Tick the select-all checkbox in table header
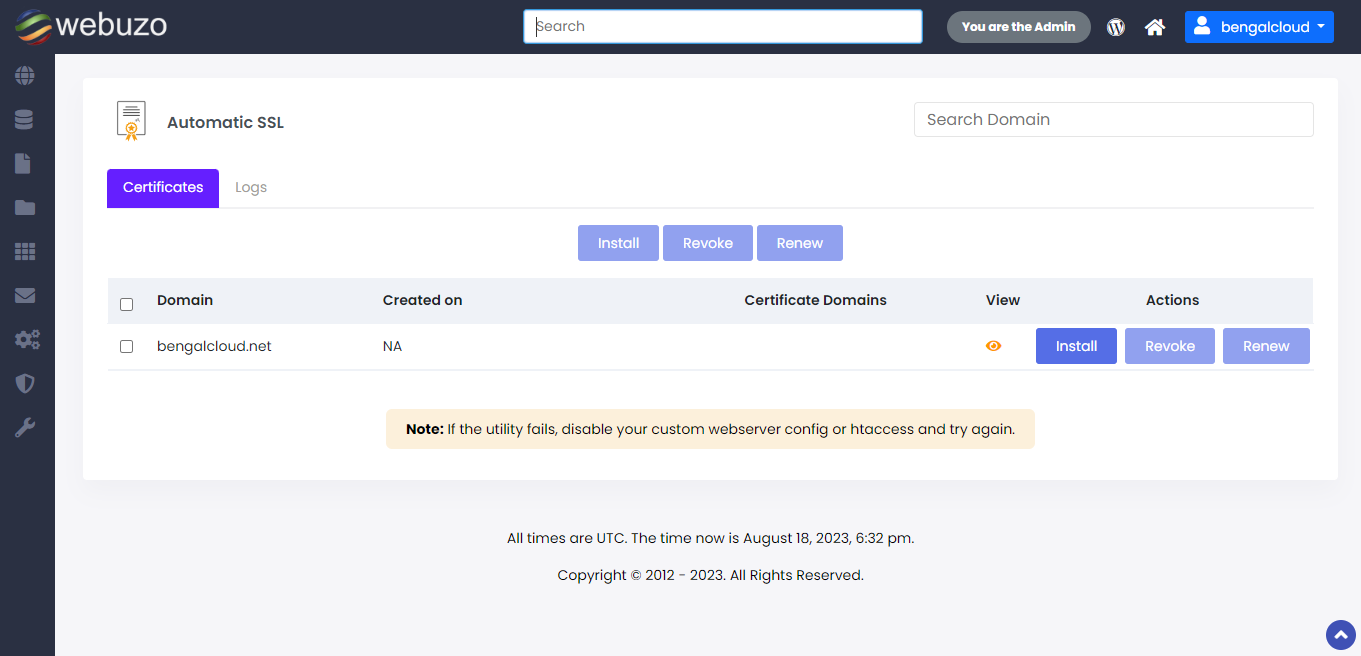Screen dimensions: 1361x656 126,304
